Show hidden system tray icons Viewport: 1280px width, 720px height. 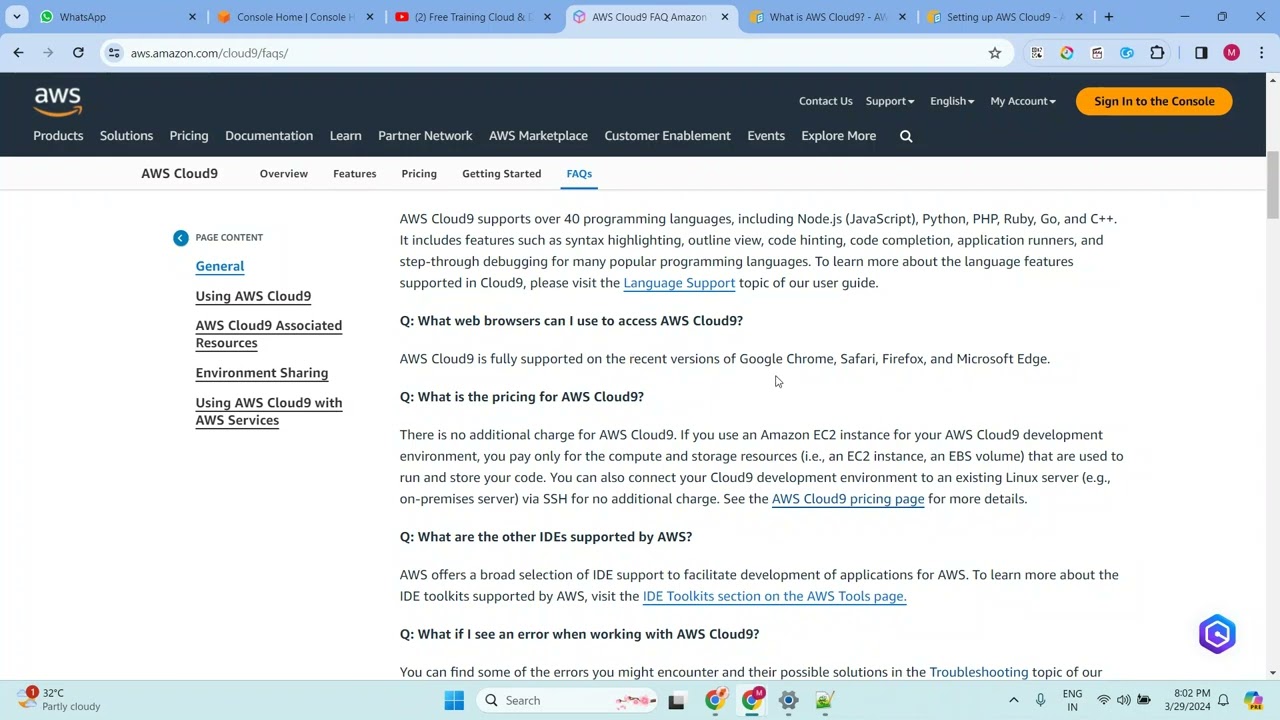tap(1013, 700)
